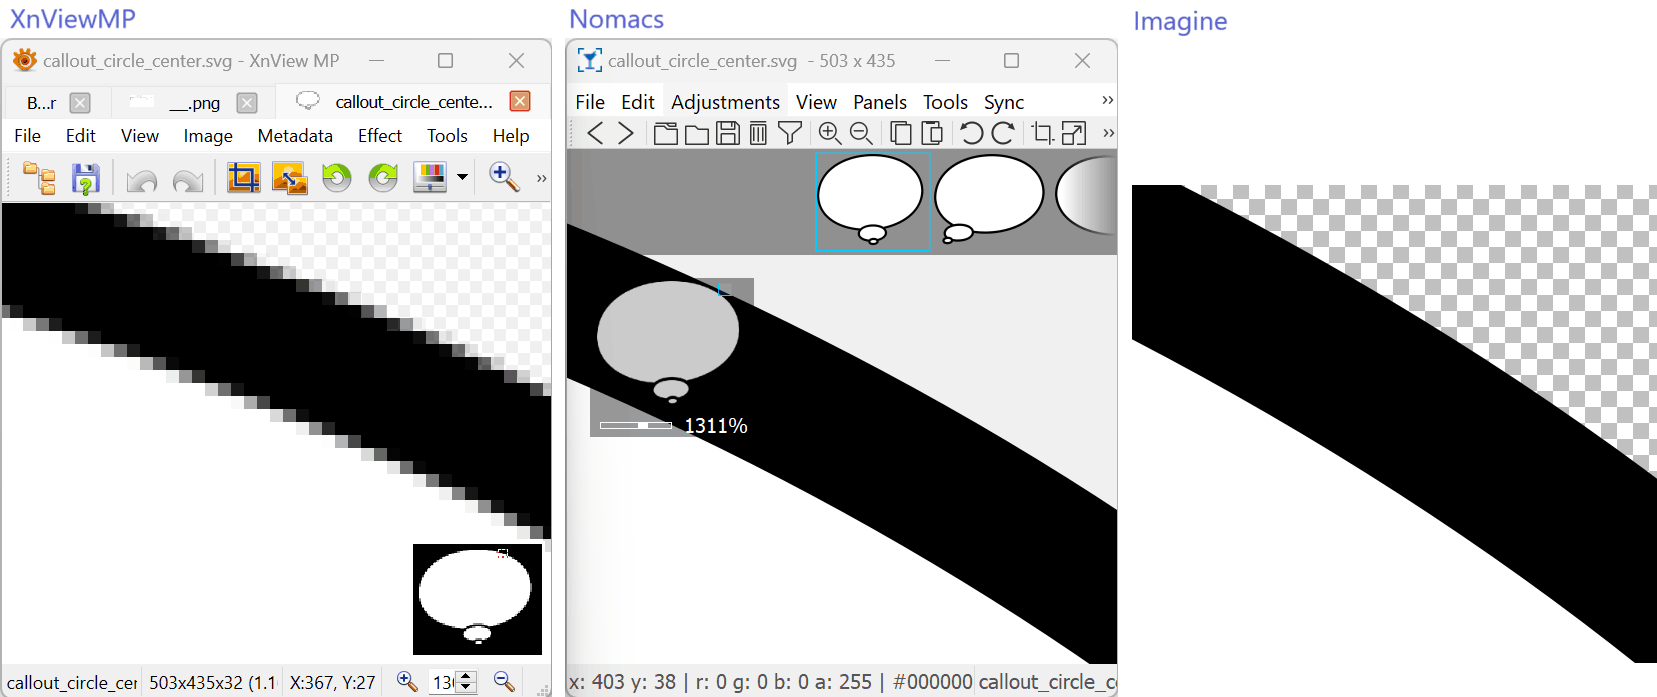Screen dimensions: 1657x697
Task: Select the callout_circle_cente... tab
Action: coord(414,102)
